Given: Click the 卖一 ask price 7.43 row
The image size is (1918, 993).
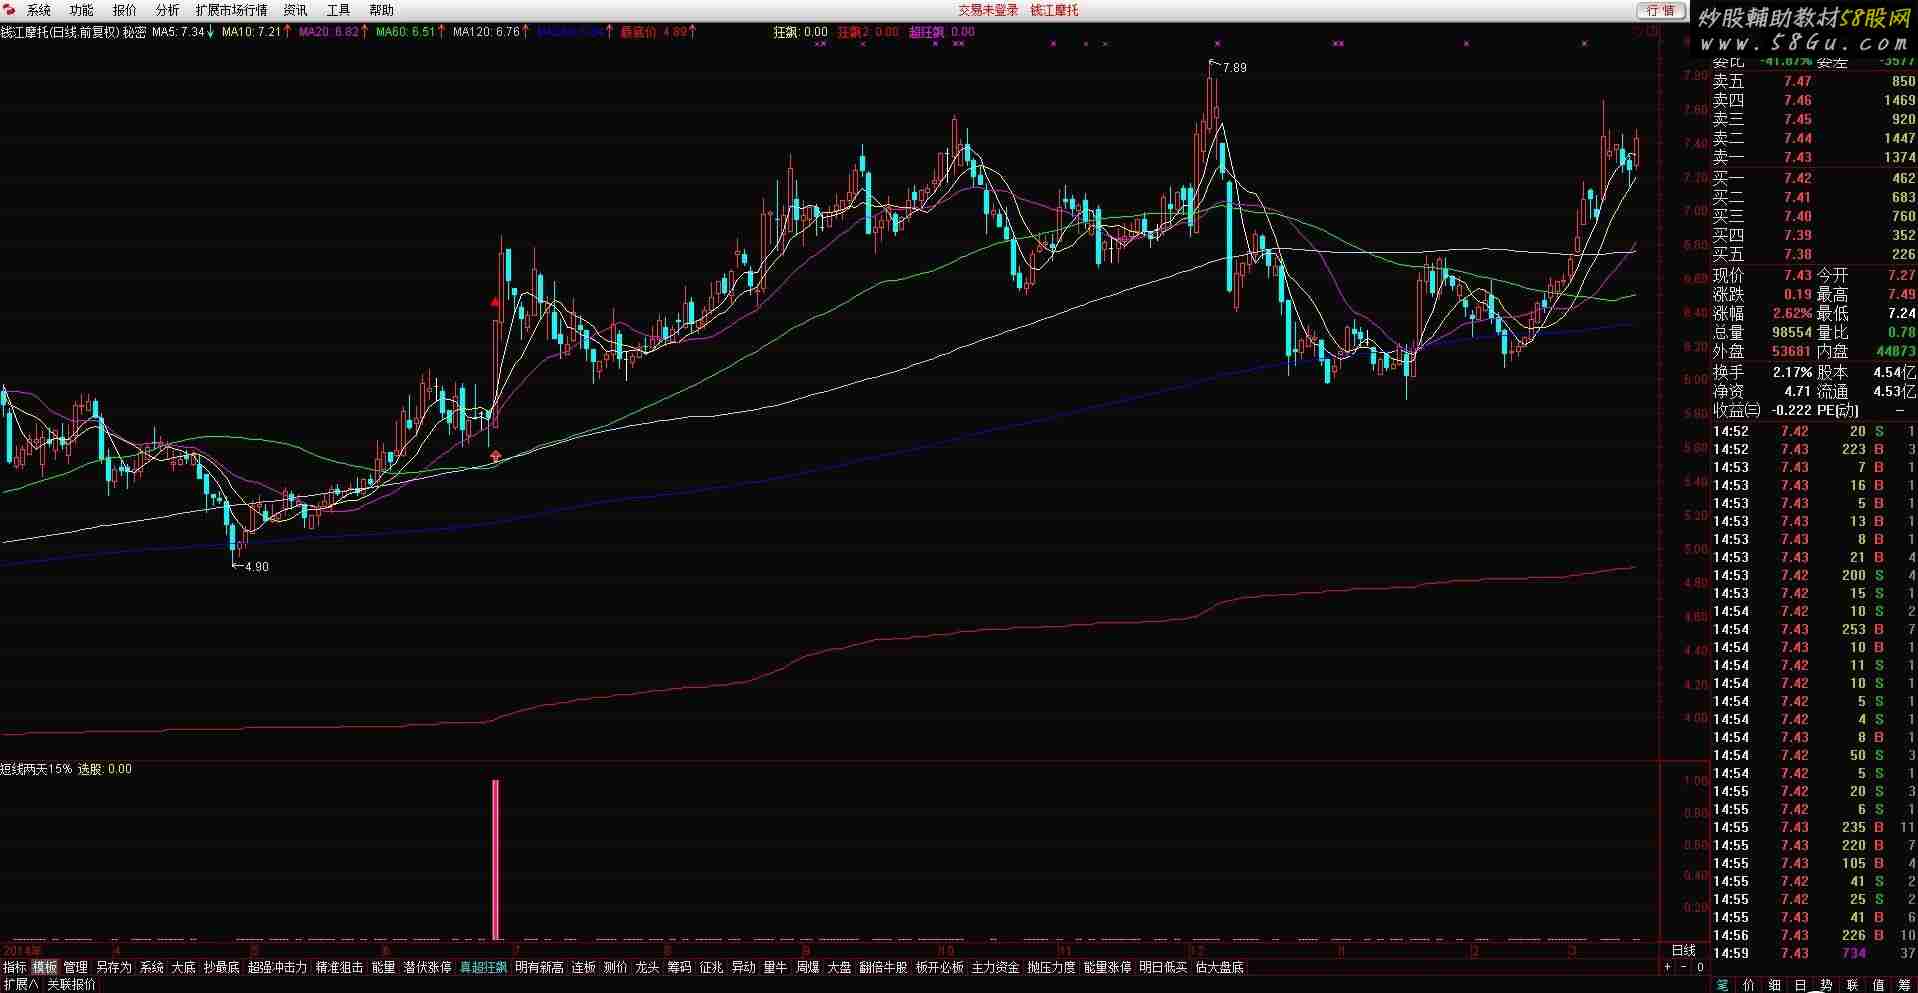Looking at the screenshot, I should point(1814,157).
